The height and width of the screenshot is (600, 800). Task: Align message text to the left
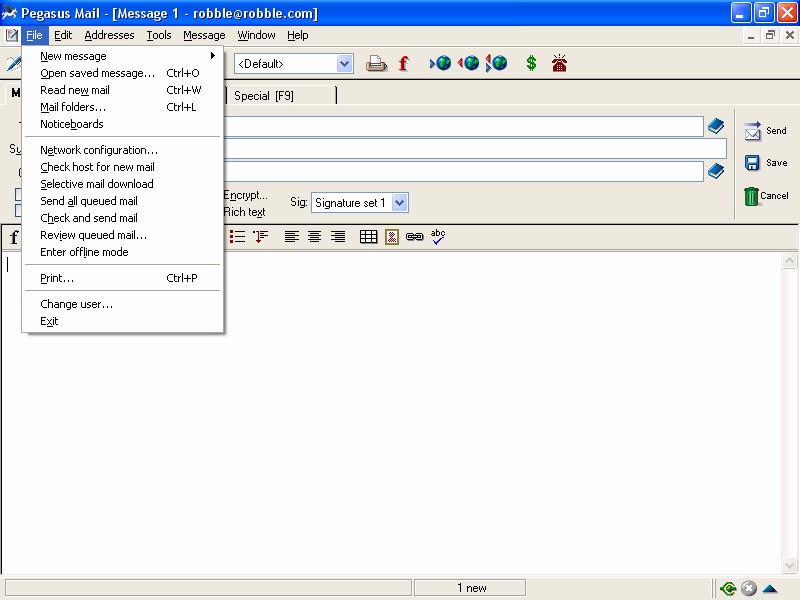pyautogui.click(x=291, y=237)
